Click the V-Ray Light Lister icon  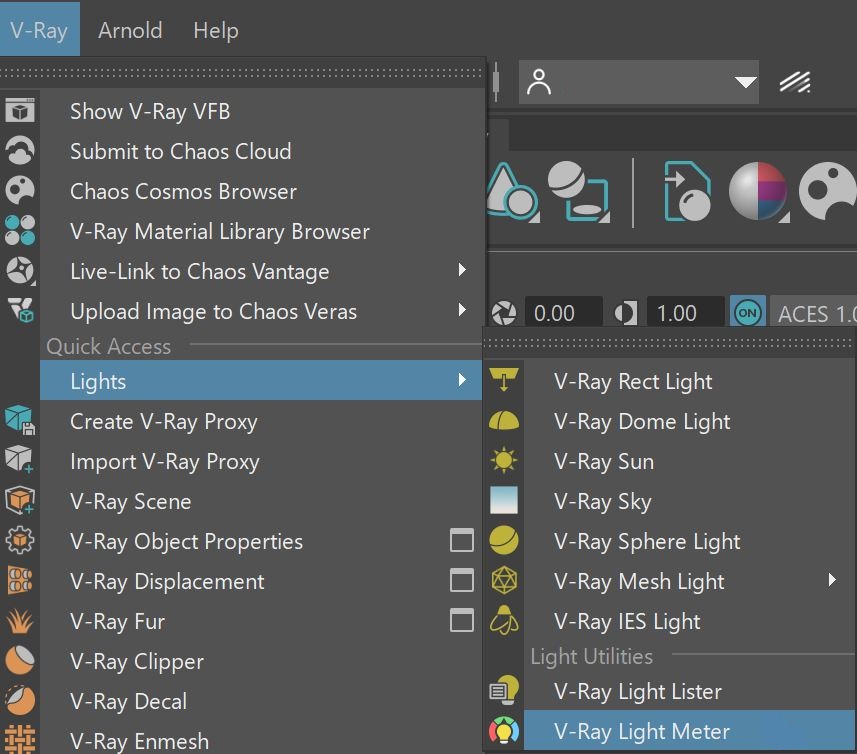(504, 690)
